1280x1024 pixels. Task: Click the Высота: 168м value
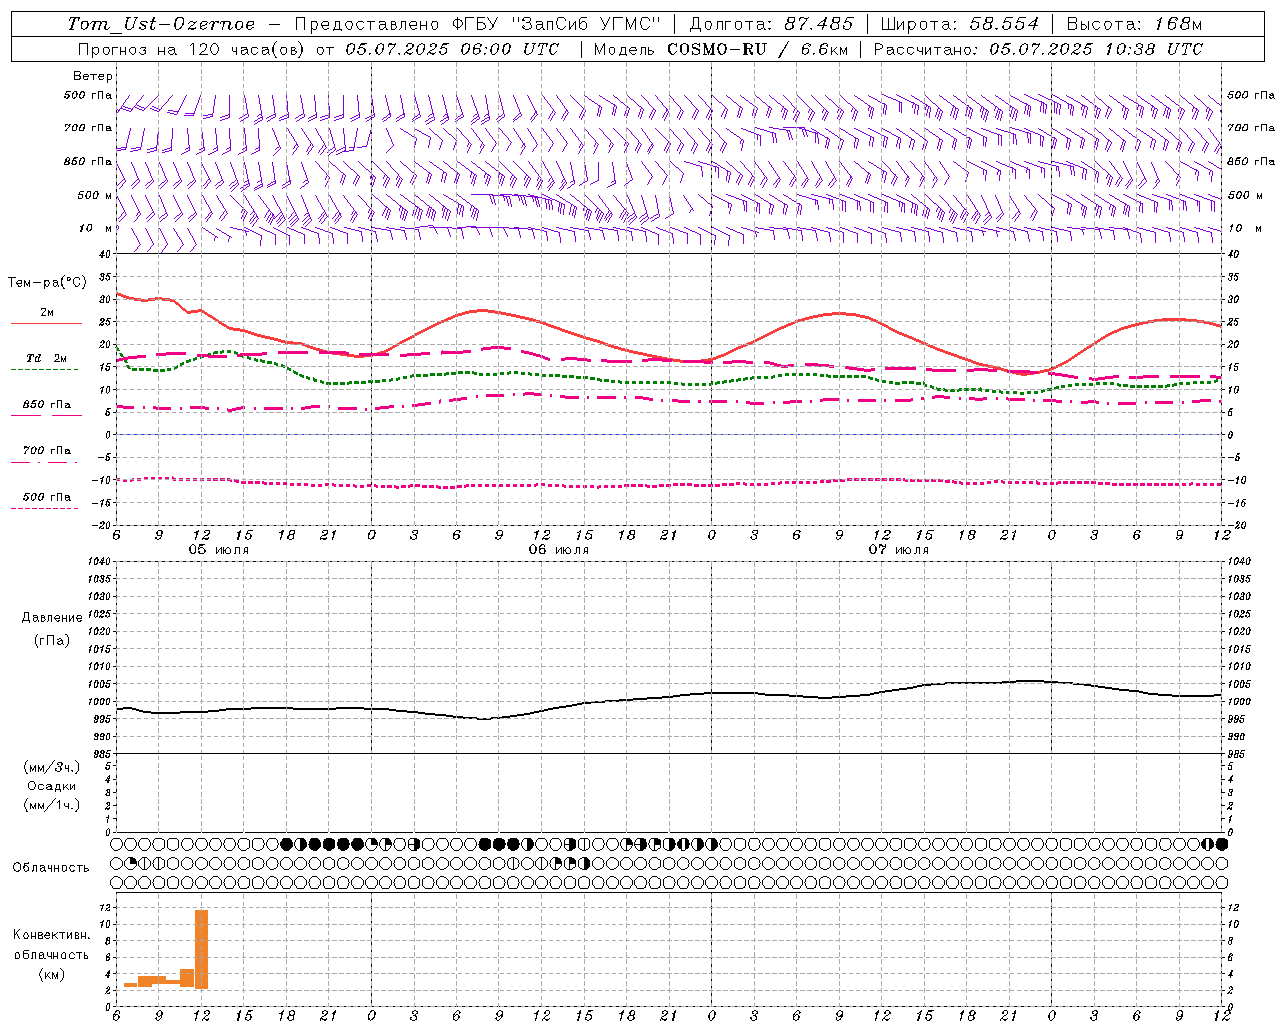click(1134, 24)
